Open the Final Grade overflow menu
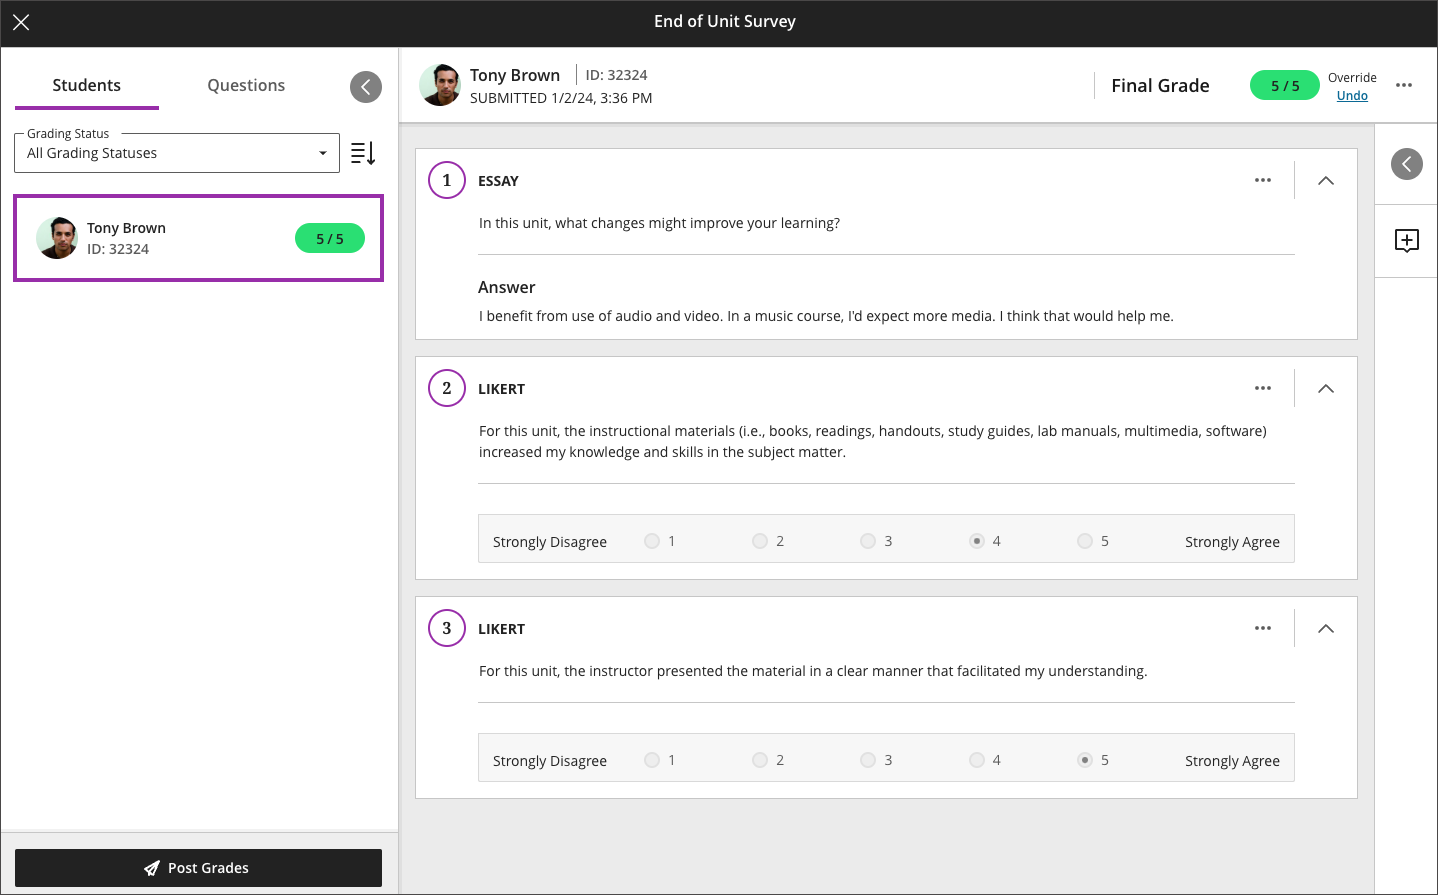The height and width of the screenshot is (895, 1438). point(1405,85)
